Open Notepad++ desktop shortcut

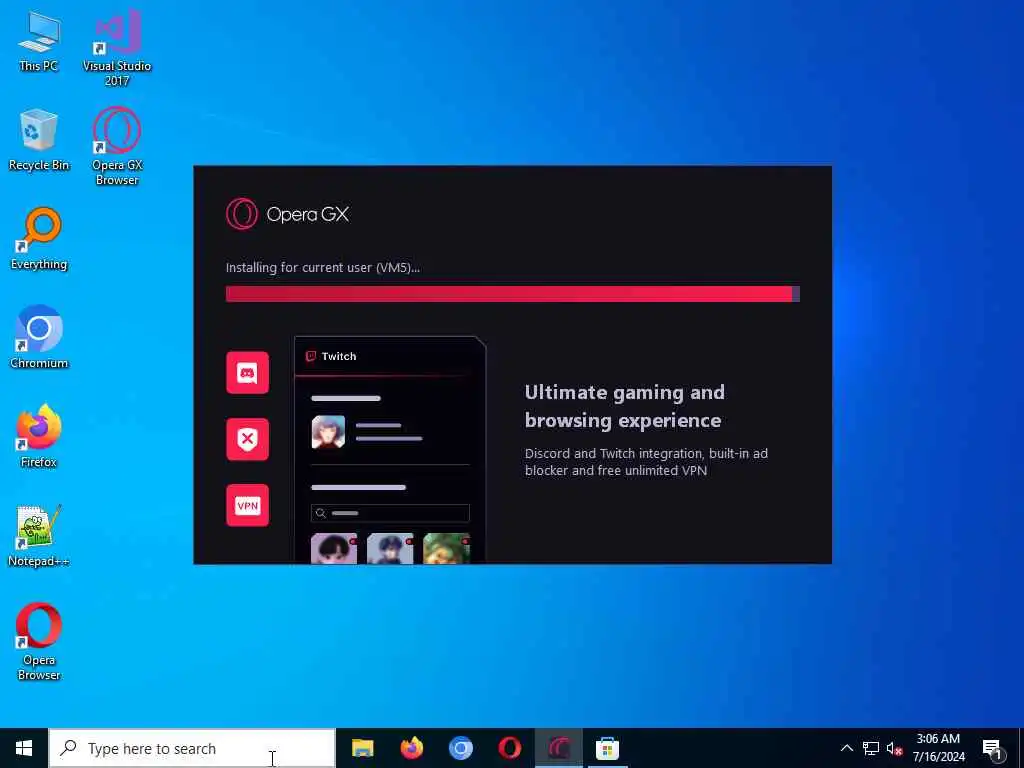[x=39, y=536]
